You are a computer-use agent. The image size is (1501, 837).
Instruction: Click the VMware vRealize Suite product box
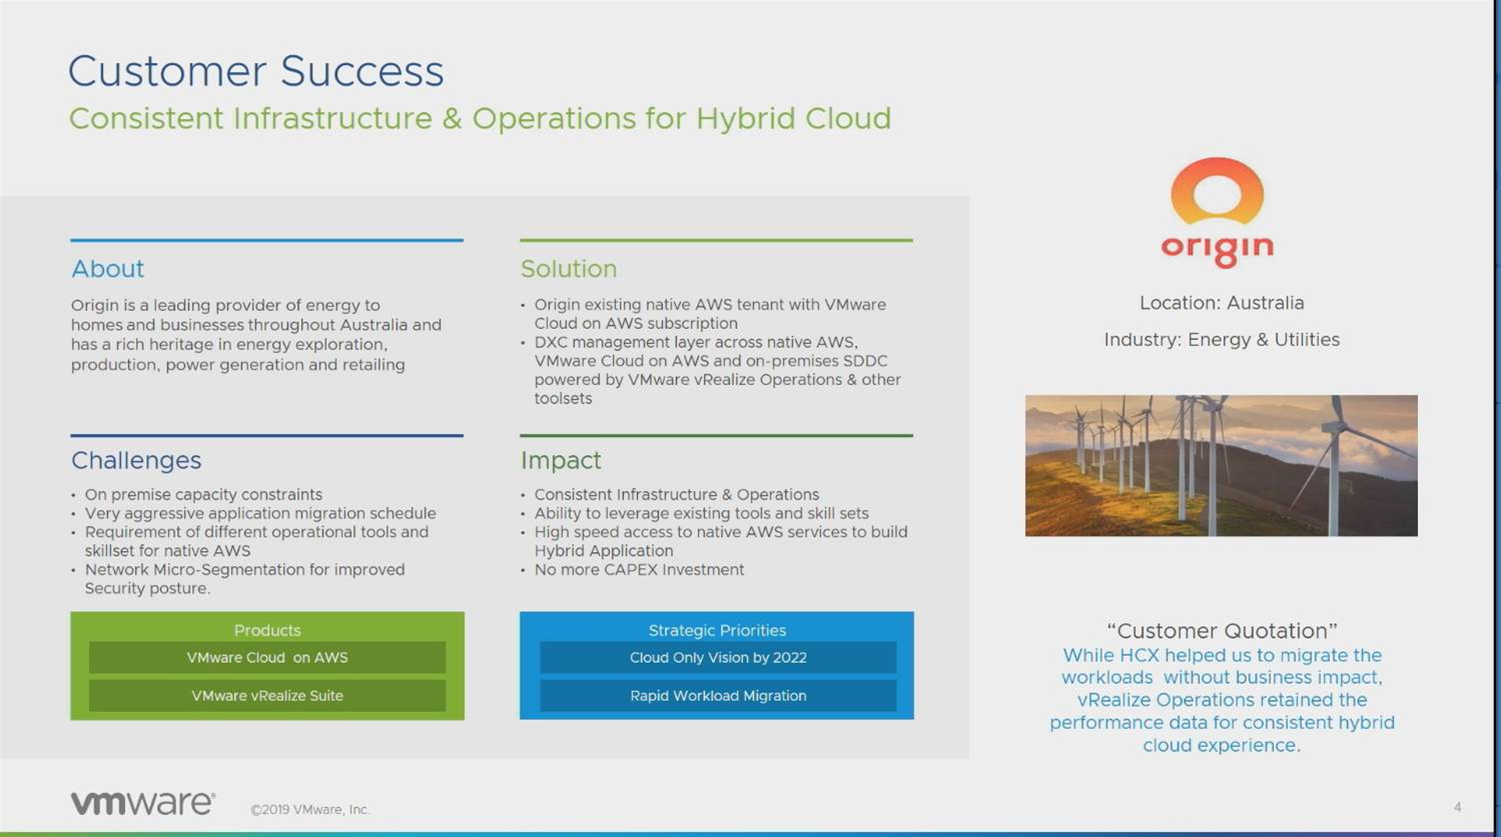click(267, 695)
